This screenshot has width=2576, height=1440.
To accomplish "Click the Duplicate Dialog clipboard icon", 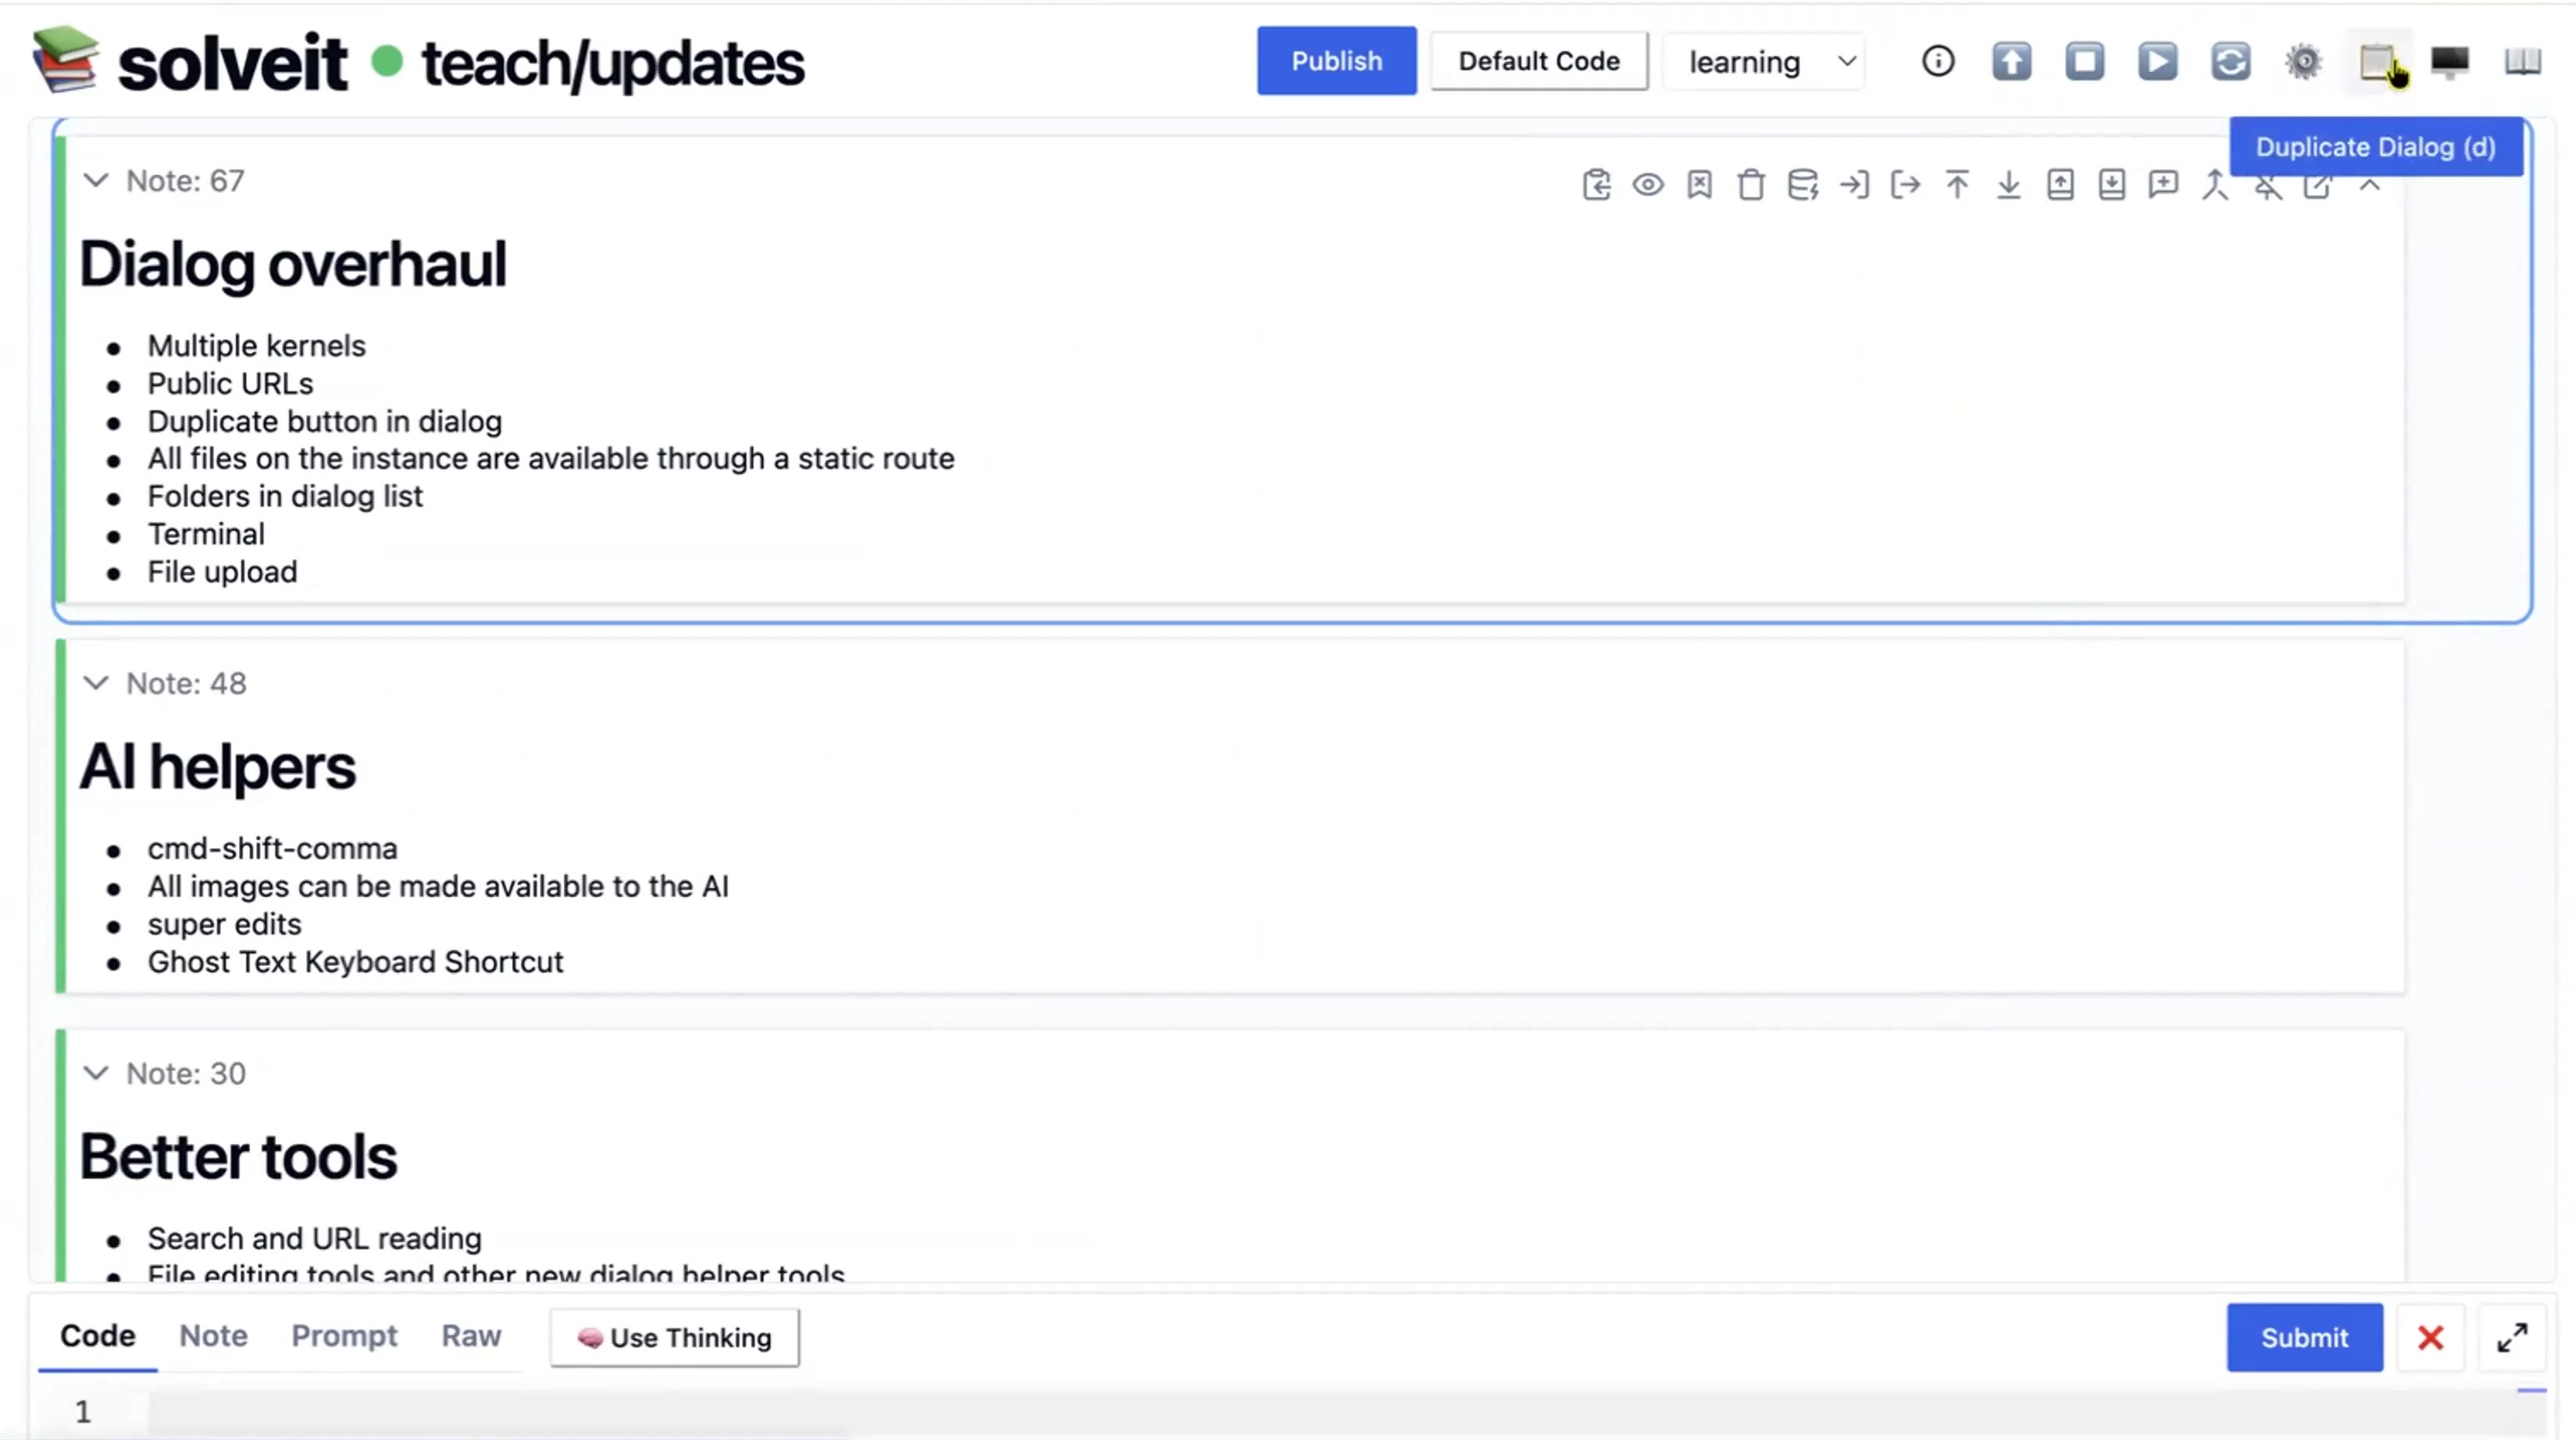I will tap(2376, 62).
